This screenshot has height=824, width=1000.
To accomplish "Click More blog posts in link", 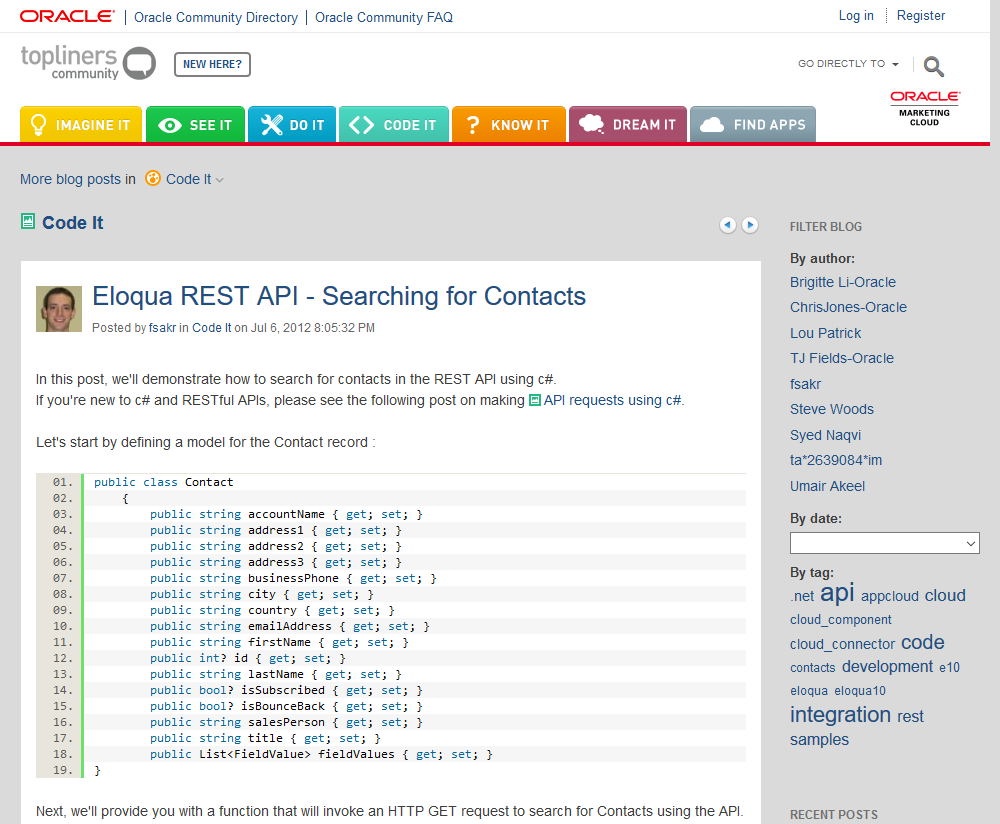I will 78,179.
